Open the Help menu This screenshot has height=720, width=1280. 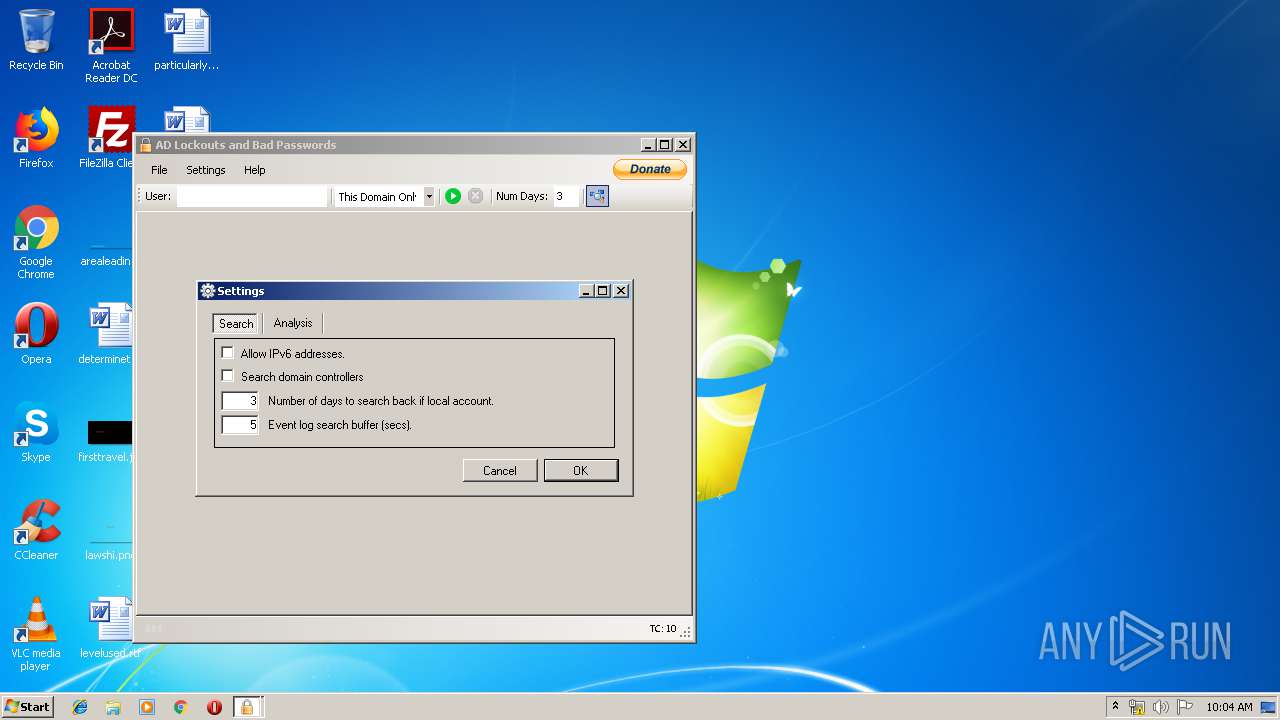(x=255, y=170)
